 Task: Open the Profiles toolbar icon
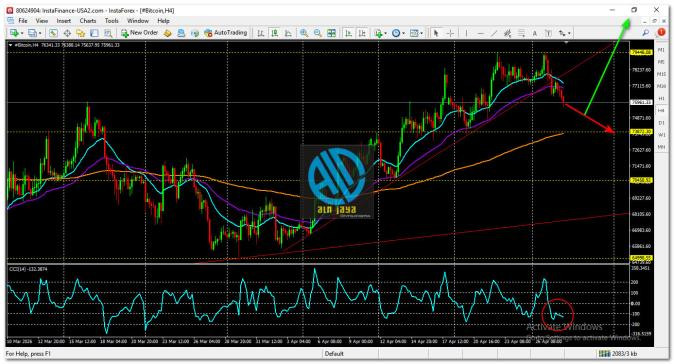[x=32, y=33]
